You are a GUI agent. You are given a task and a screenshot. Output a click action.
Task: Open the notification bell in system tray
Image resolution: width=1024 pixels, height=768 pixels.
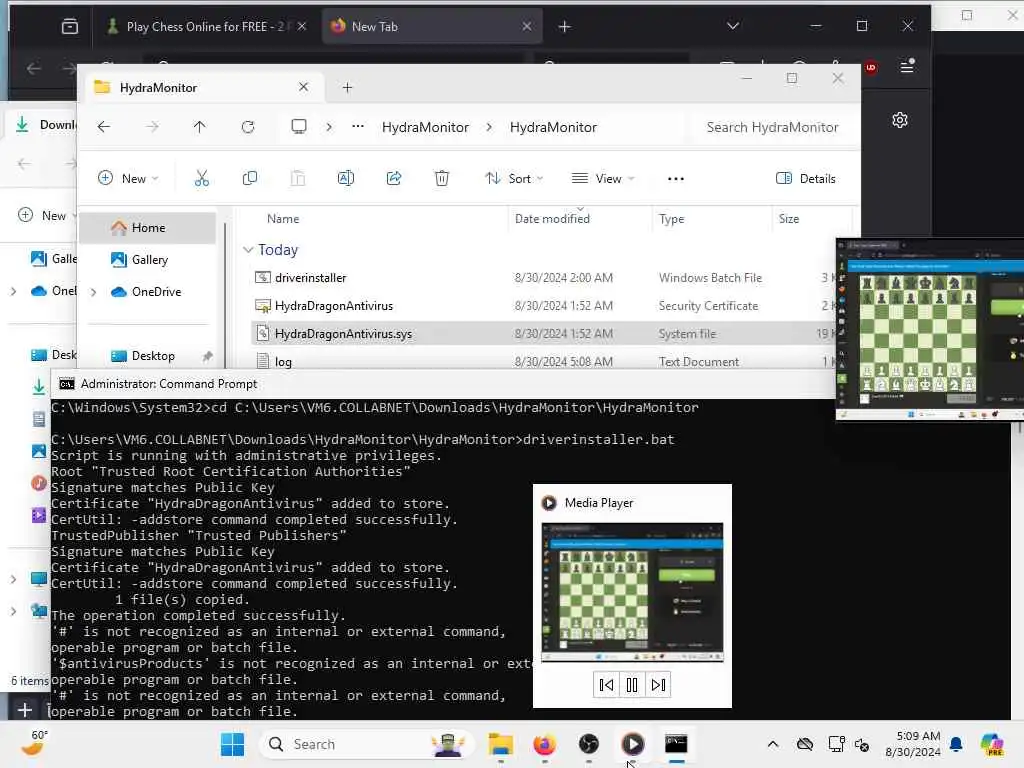pos(956,744)
